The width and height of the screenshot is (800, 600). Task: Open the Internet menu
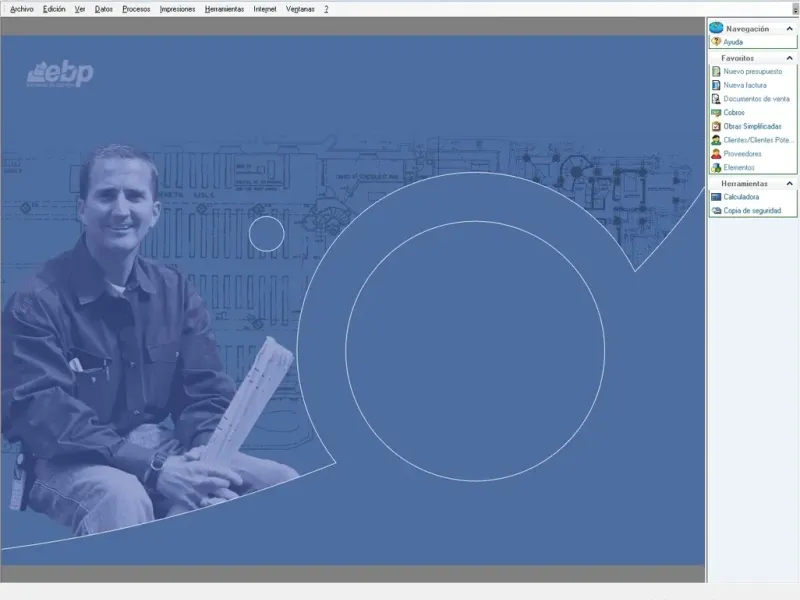[265, 9]
